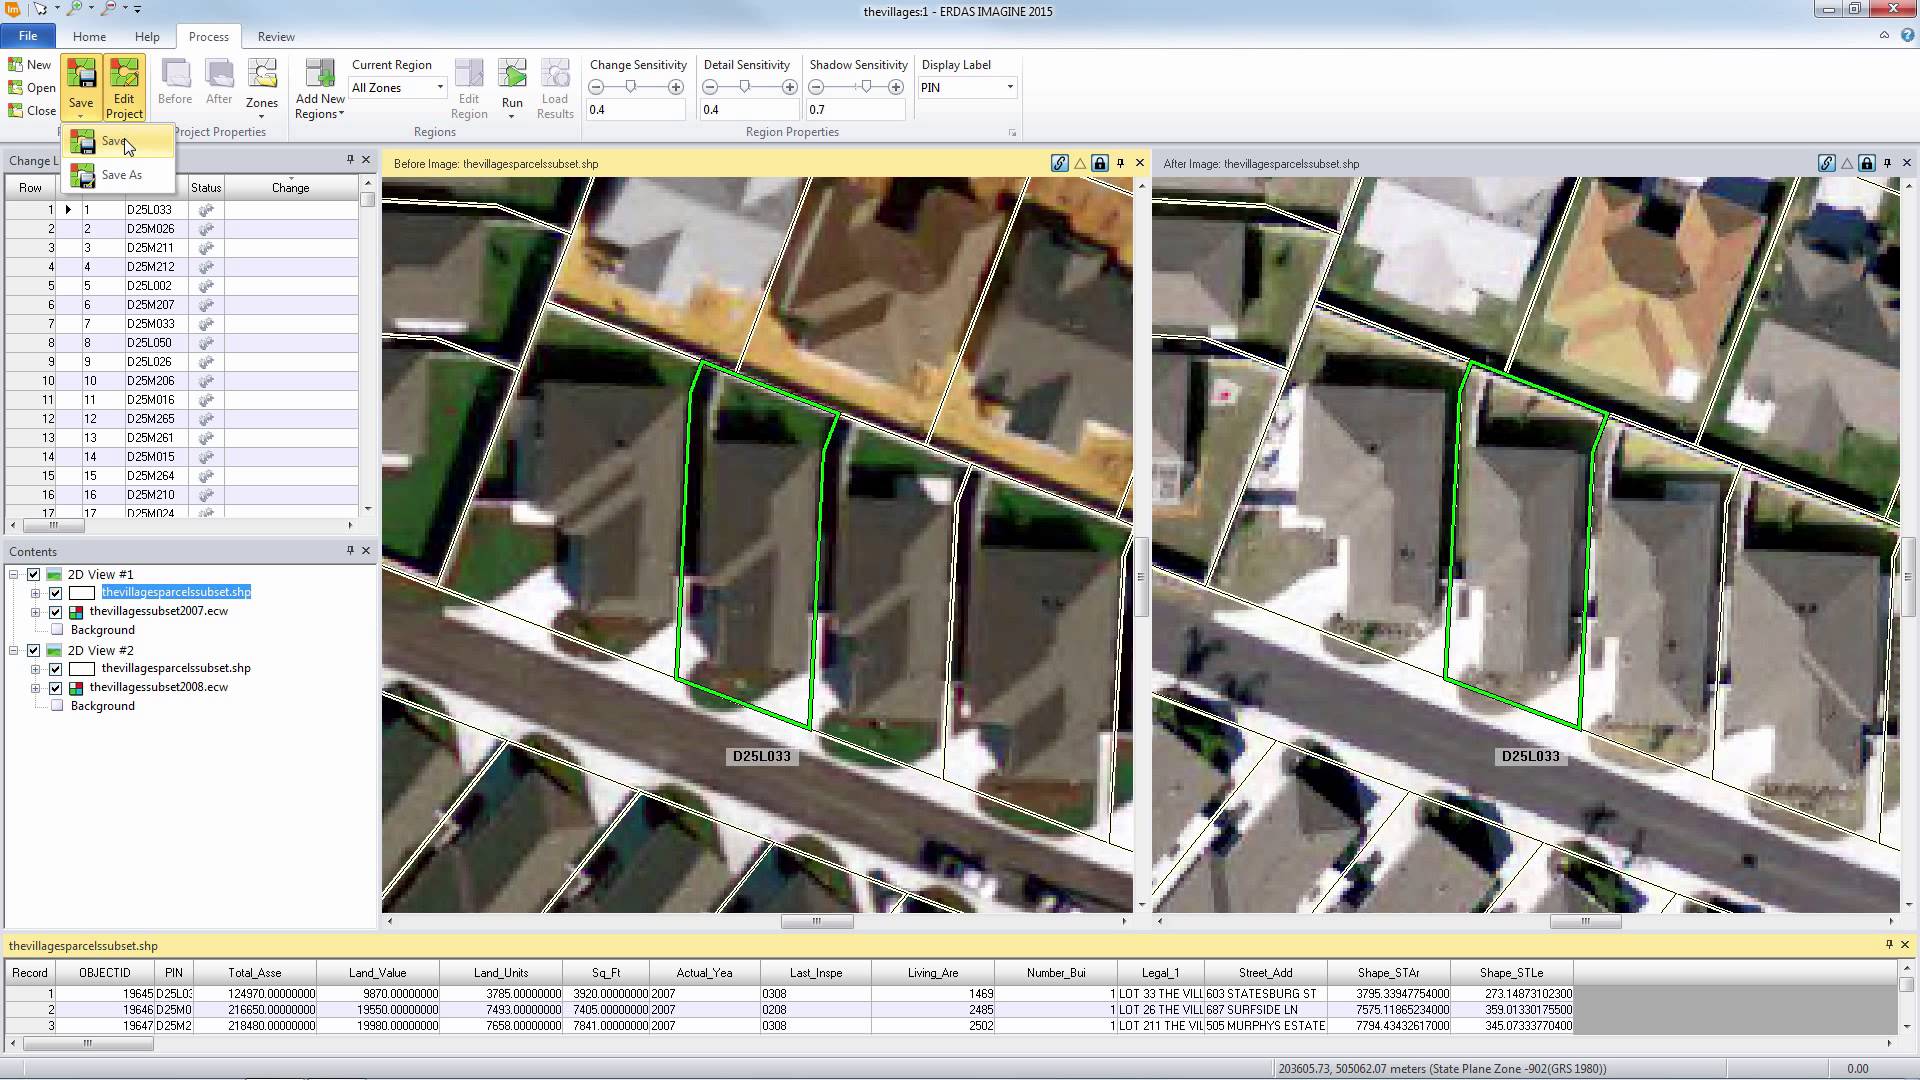This screenshot has height=1080, width=1920.
Task: Click the Change Sensitivity slider handle
Action: tap(631, 87)
